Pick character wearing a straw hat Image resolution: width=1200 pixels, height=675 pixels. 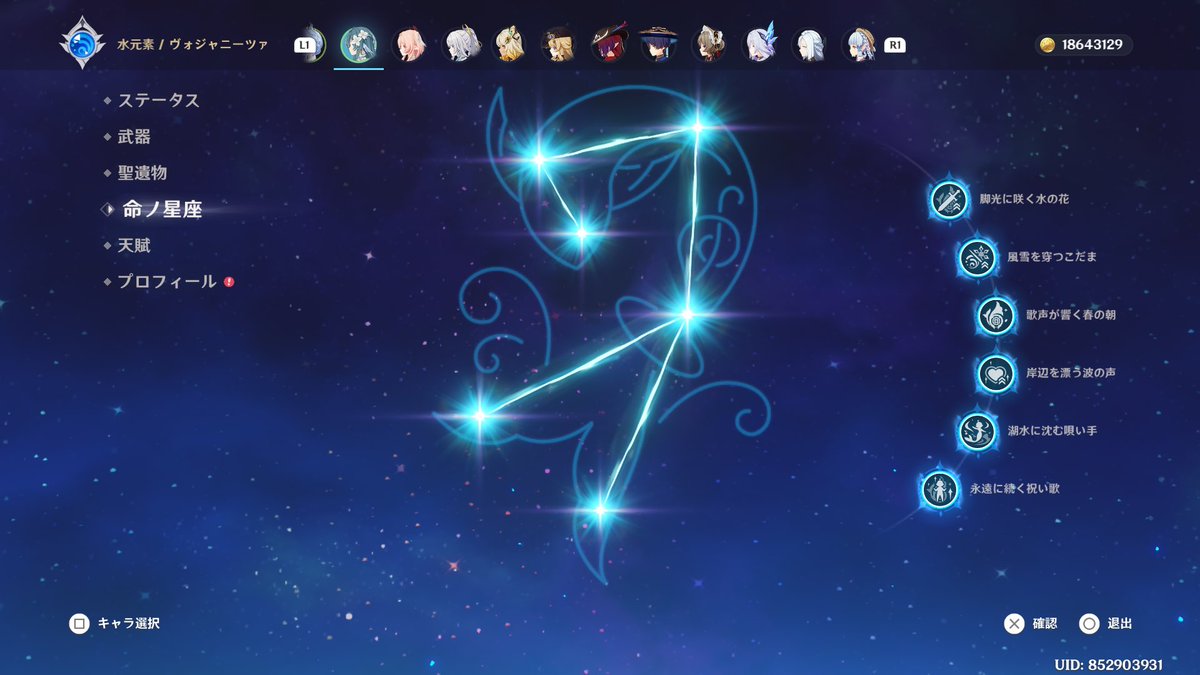860,44
